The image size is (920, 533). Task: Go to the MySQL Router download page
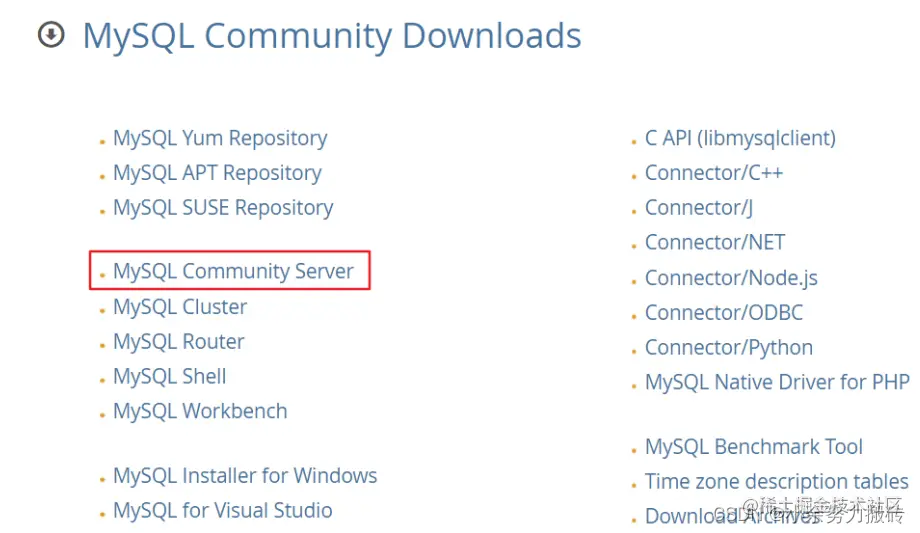pos(178,341)
